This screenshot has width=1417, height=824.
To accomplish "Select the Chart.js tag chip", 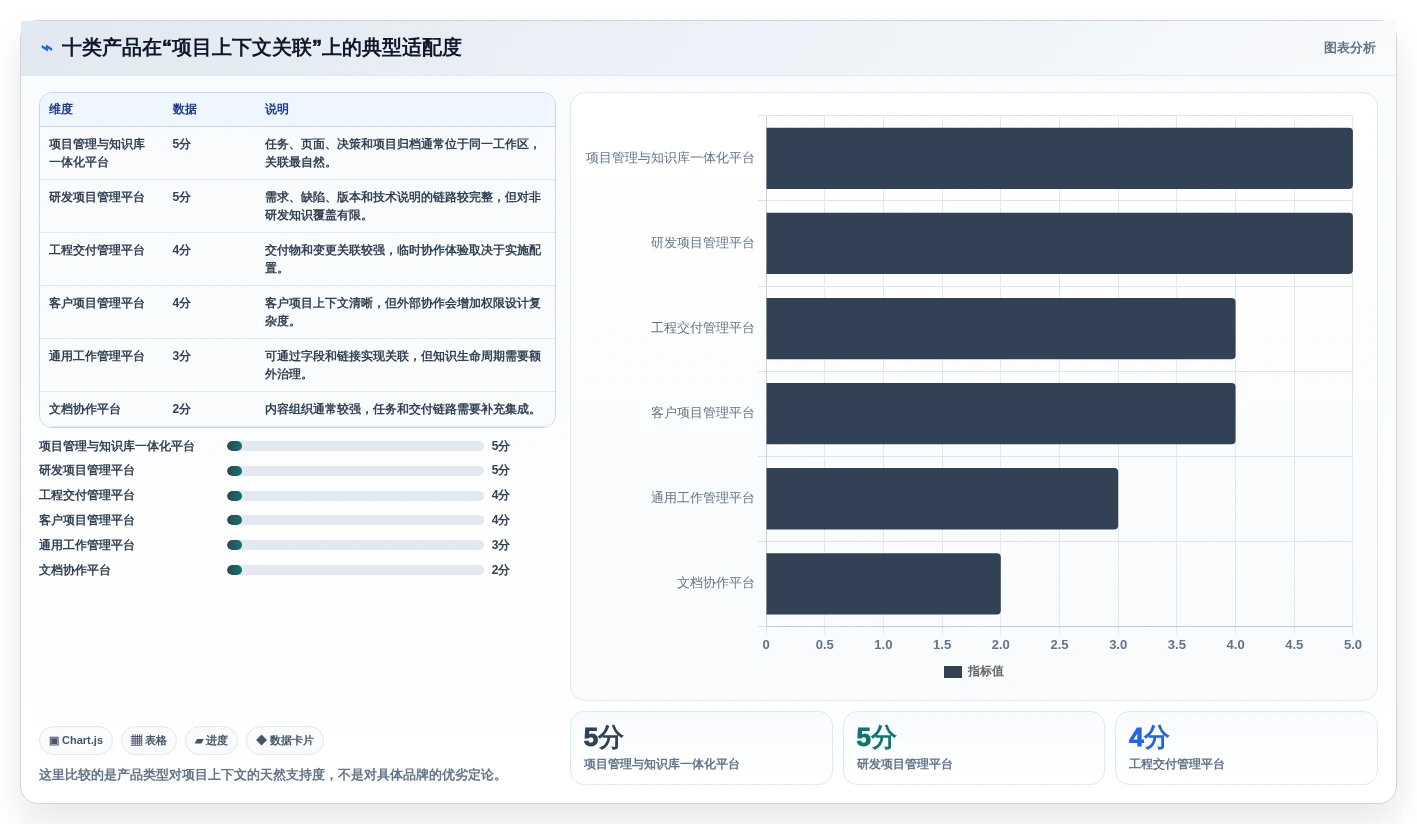I will pos(76,740).
